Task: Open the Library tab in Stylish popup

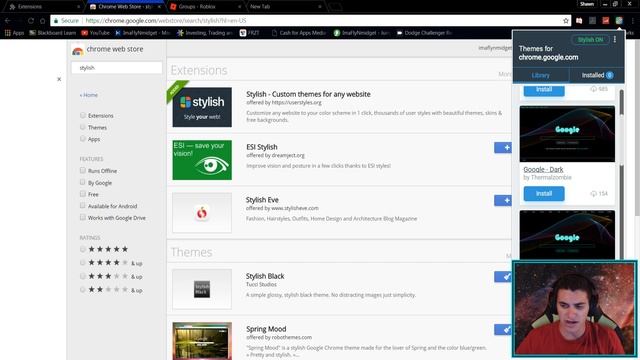Action: [x=541, y=75]
